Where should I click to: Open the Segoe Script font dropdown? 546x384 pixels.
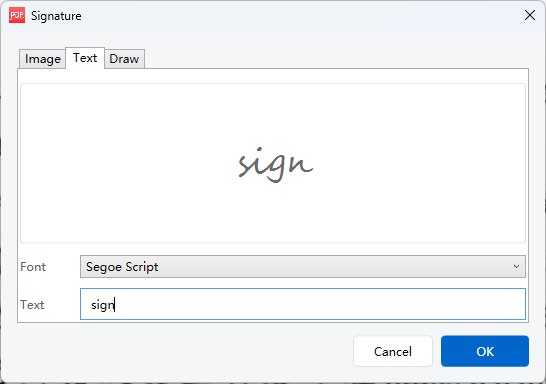tap(303, 267)
